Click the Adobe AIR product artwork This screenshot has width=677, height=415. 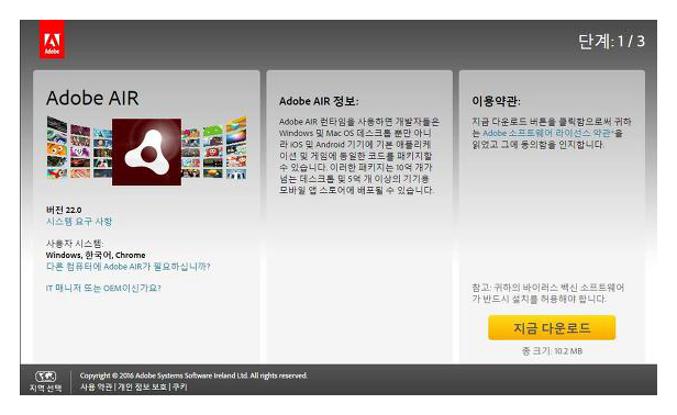pos(146,151)
